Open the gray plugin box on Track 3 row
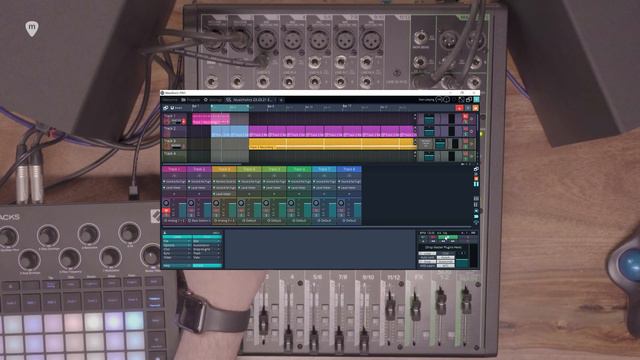 [x=424, y=144]
